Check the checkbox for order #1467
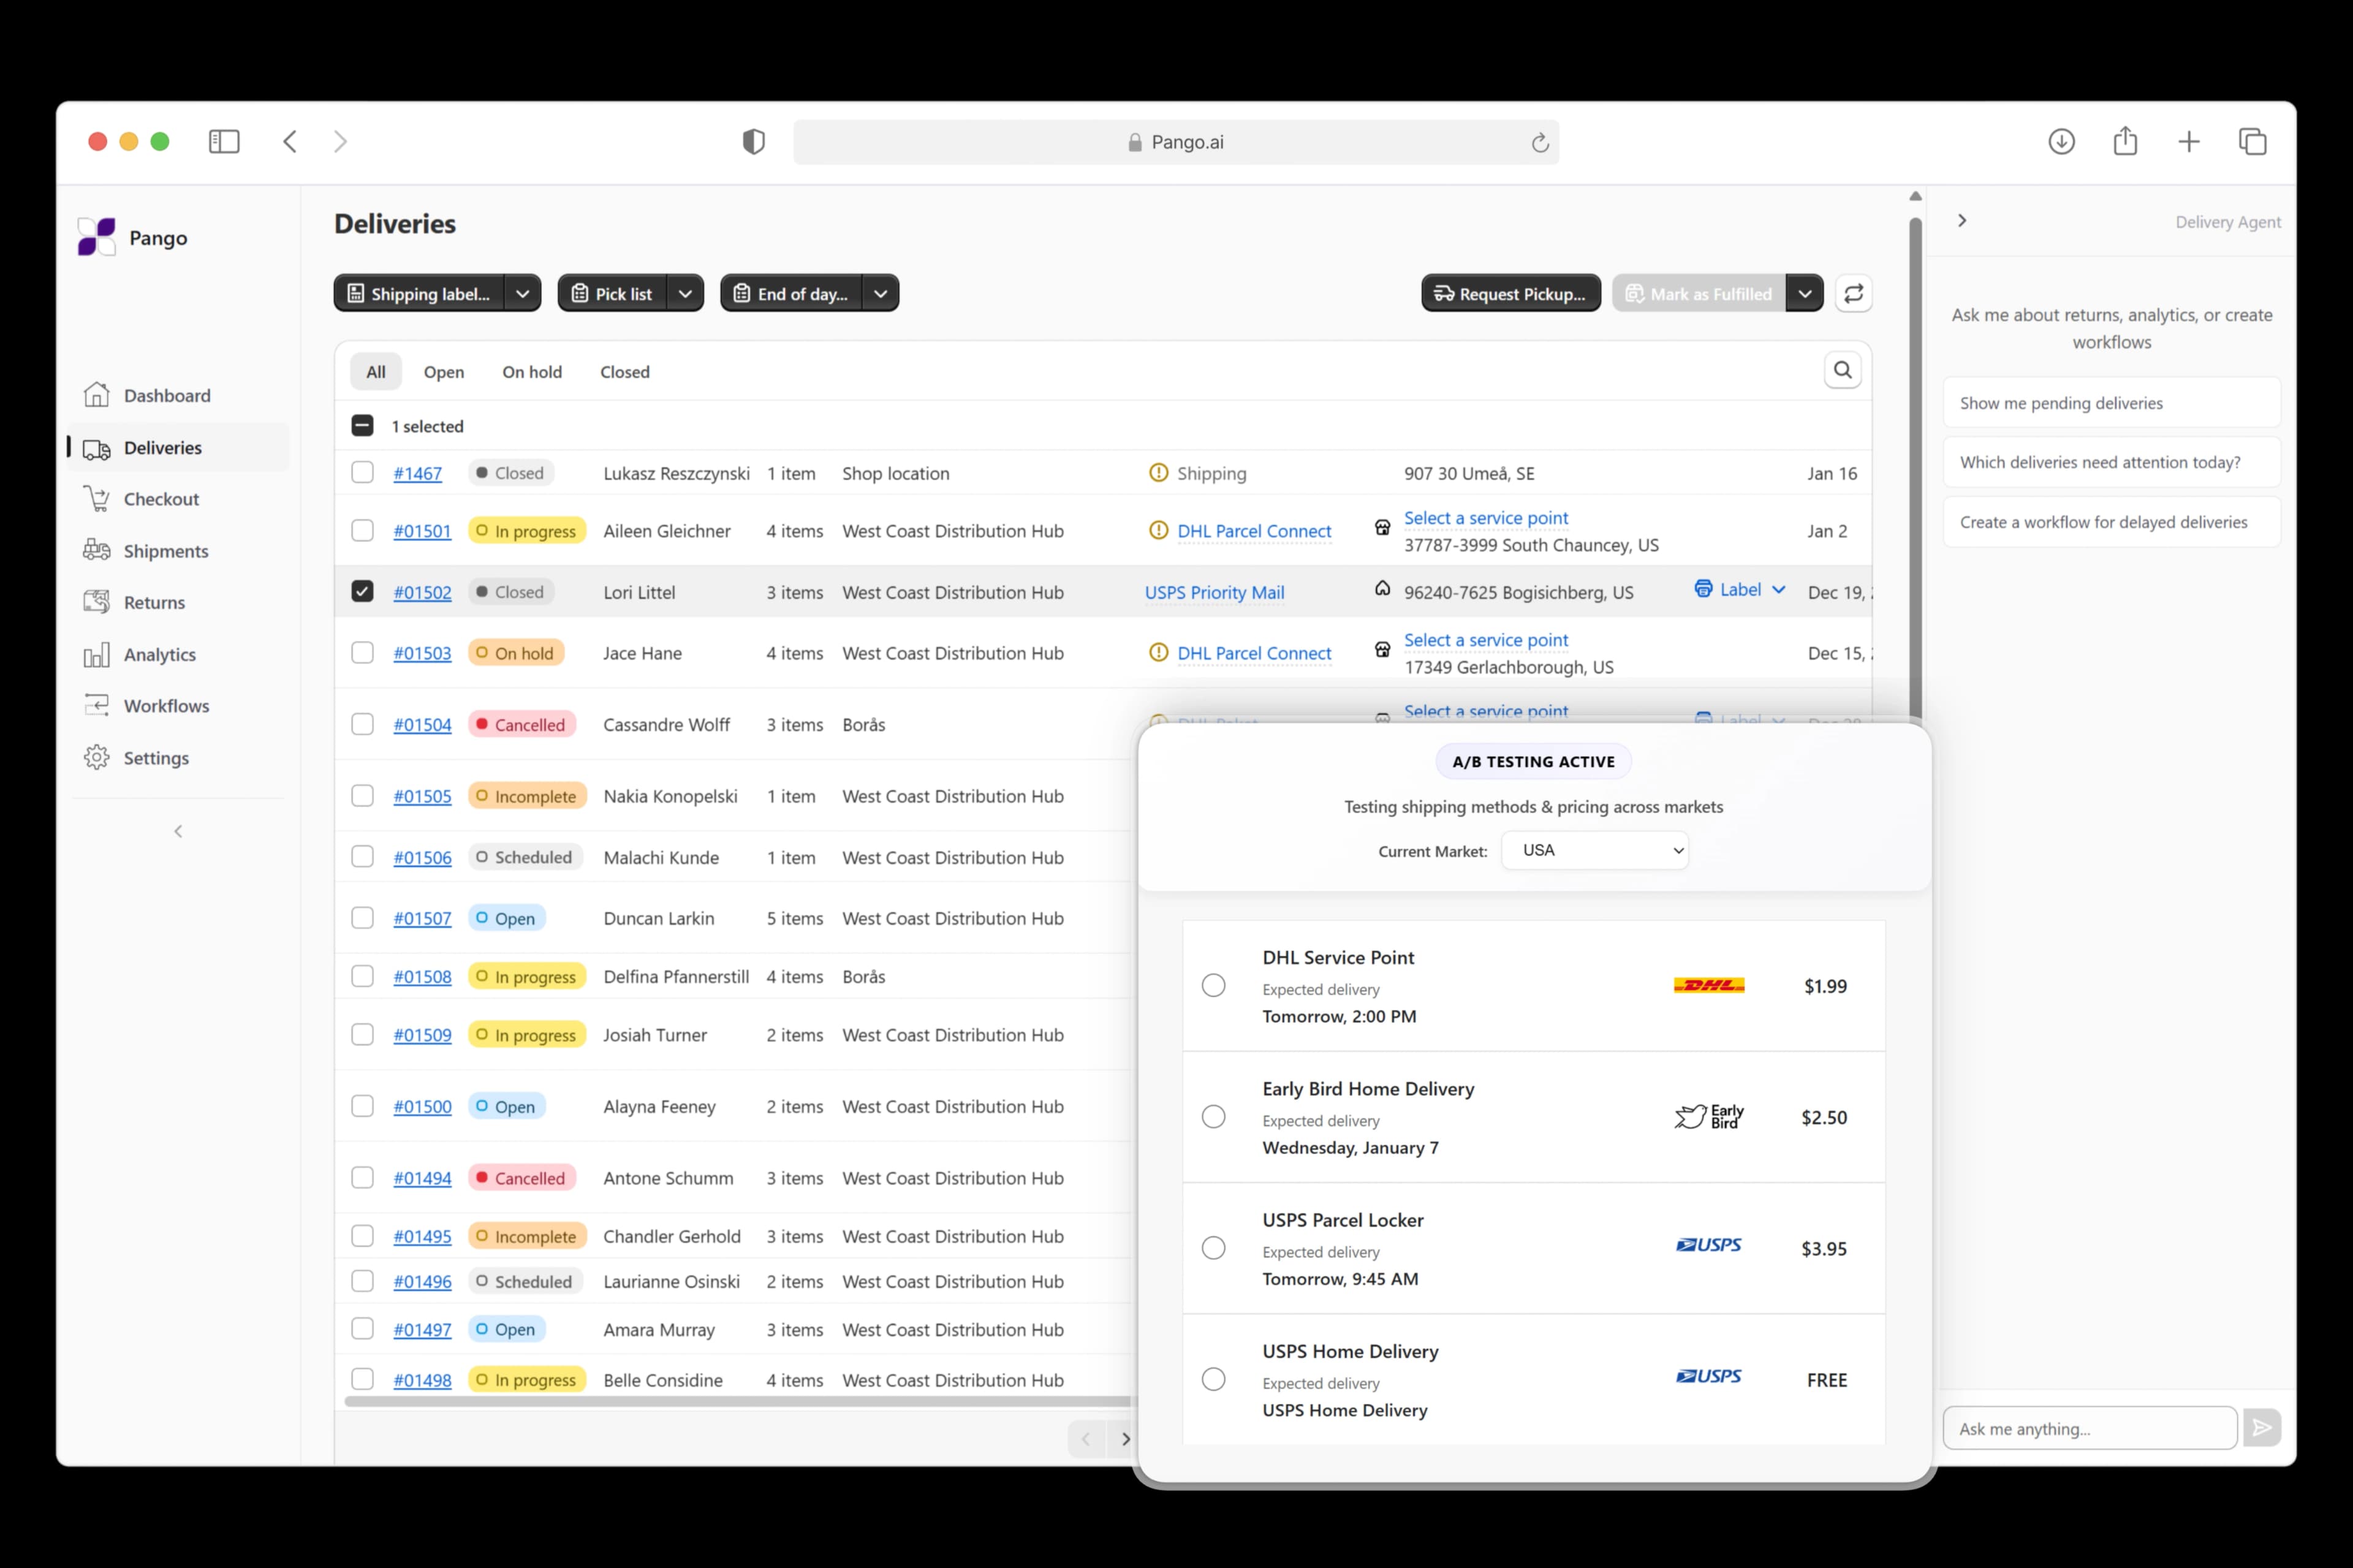This screenshot has width=2353, height=1568. 362,472
